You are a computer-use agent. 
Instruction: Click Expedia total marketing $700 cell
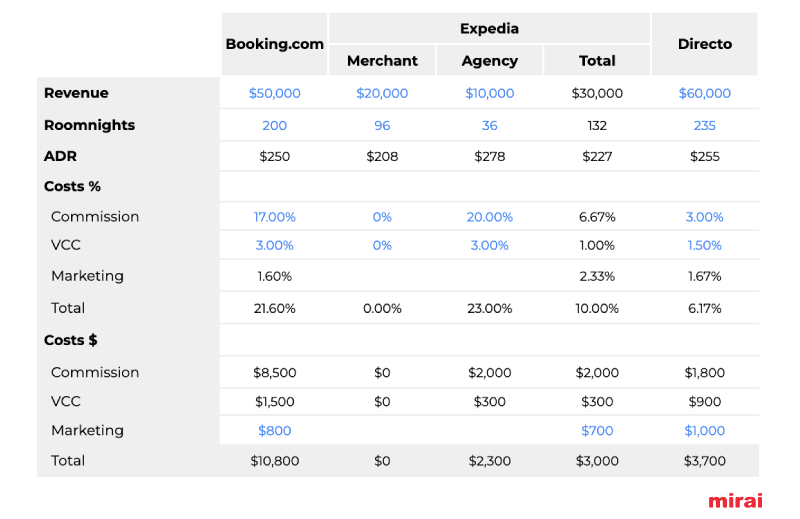point(597,431)
